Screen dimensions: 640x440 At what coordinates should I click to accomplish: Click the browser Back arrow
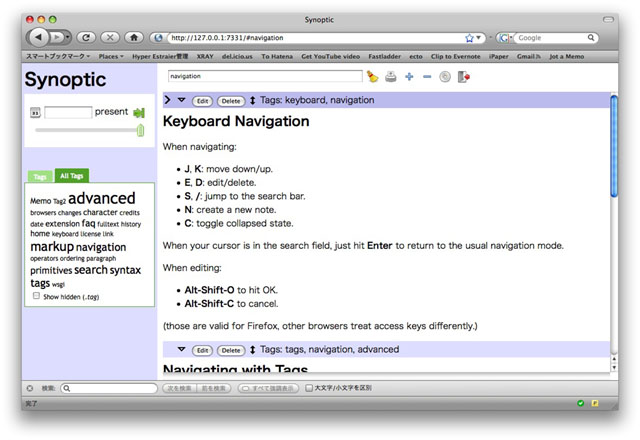tap(38, 38)
